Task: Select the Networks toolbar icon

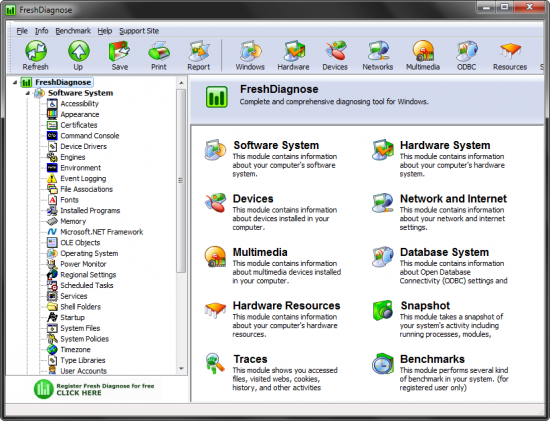Action: pos(378,51)
